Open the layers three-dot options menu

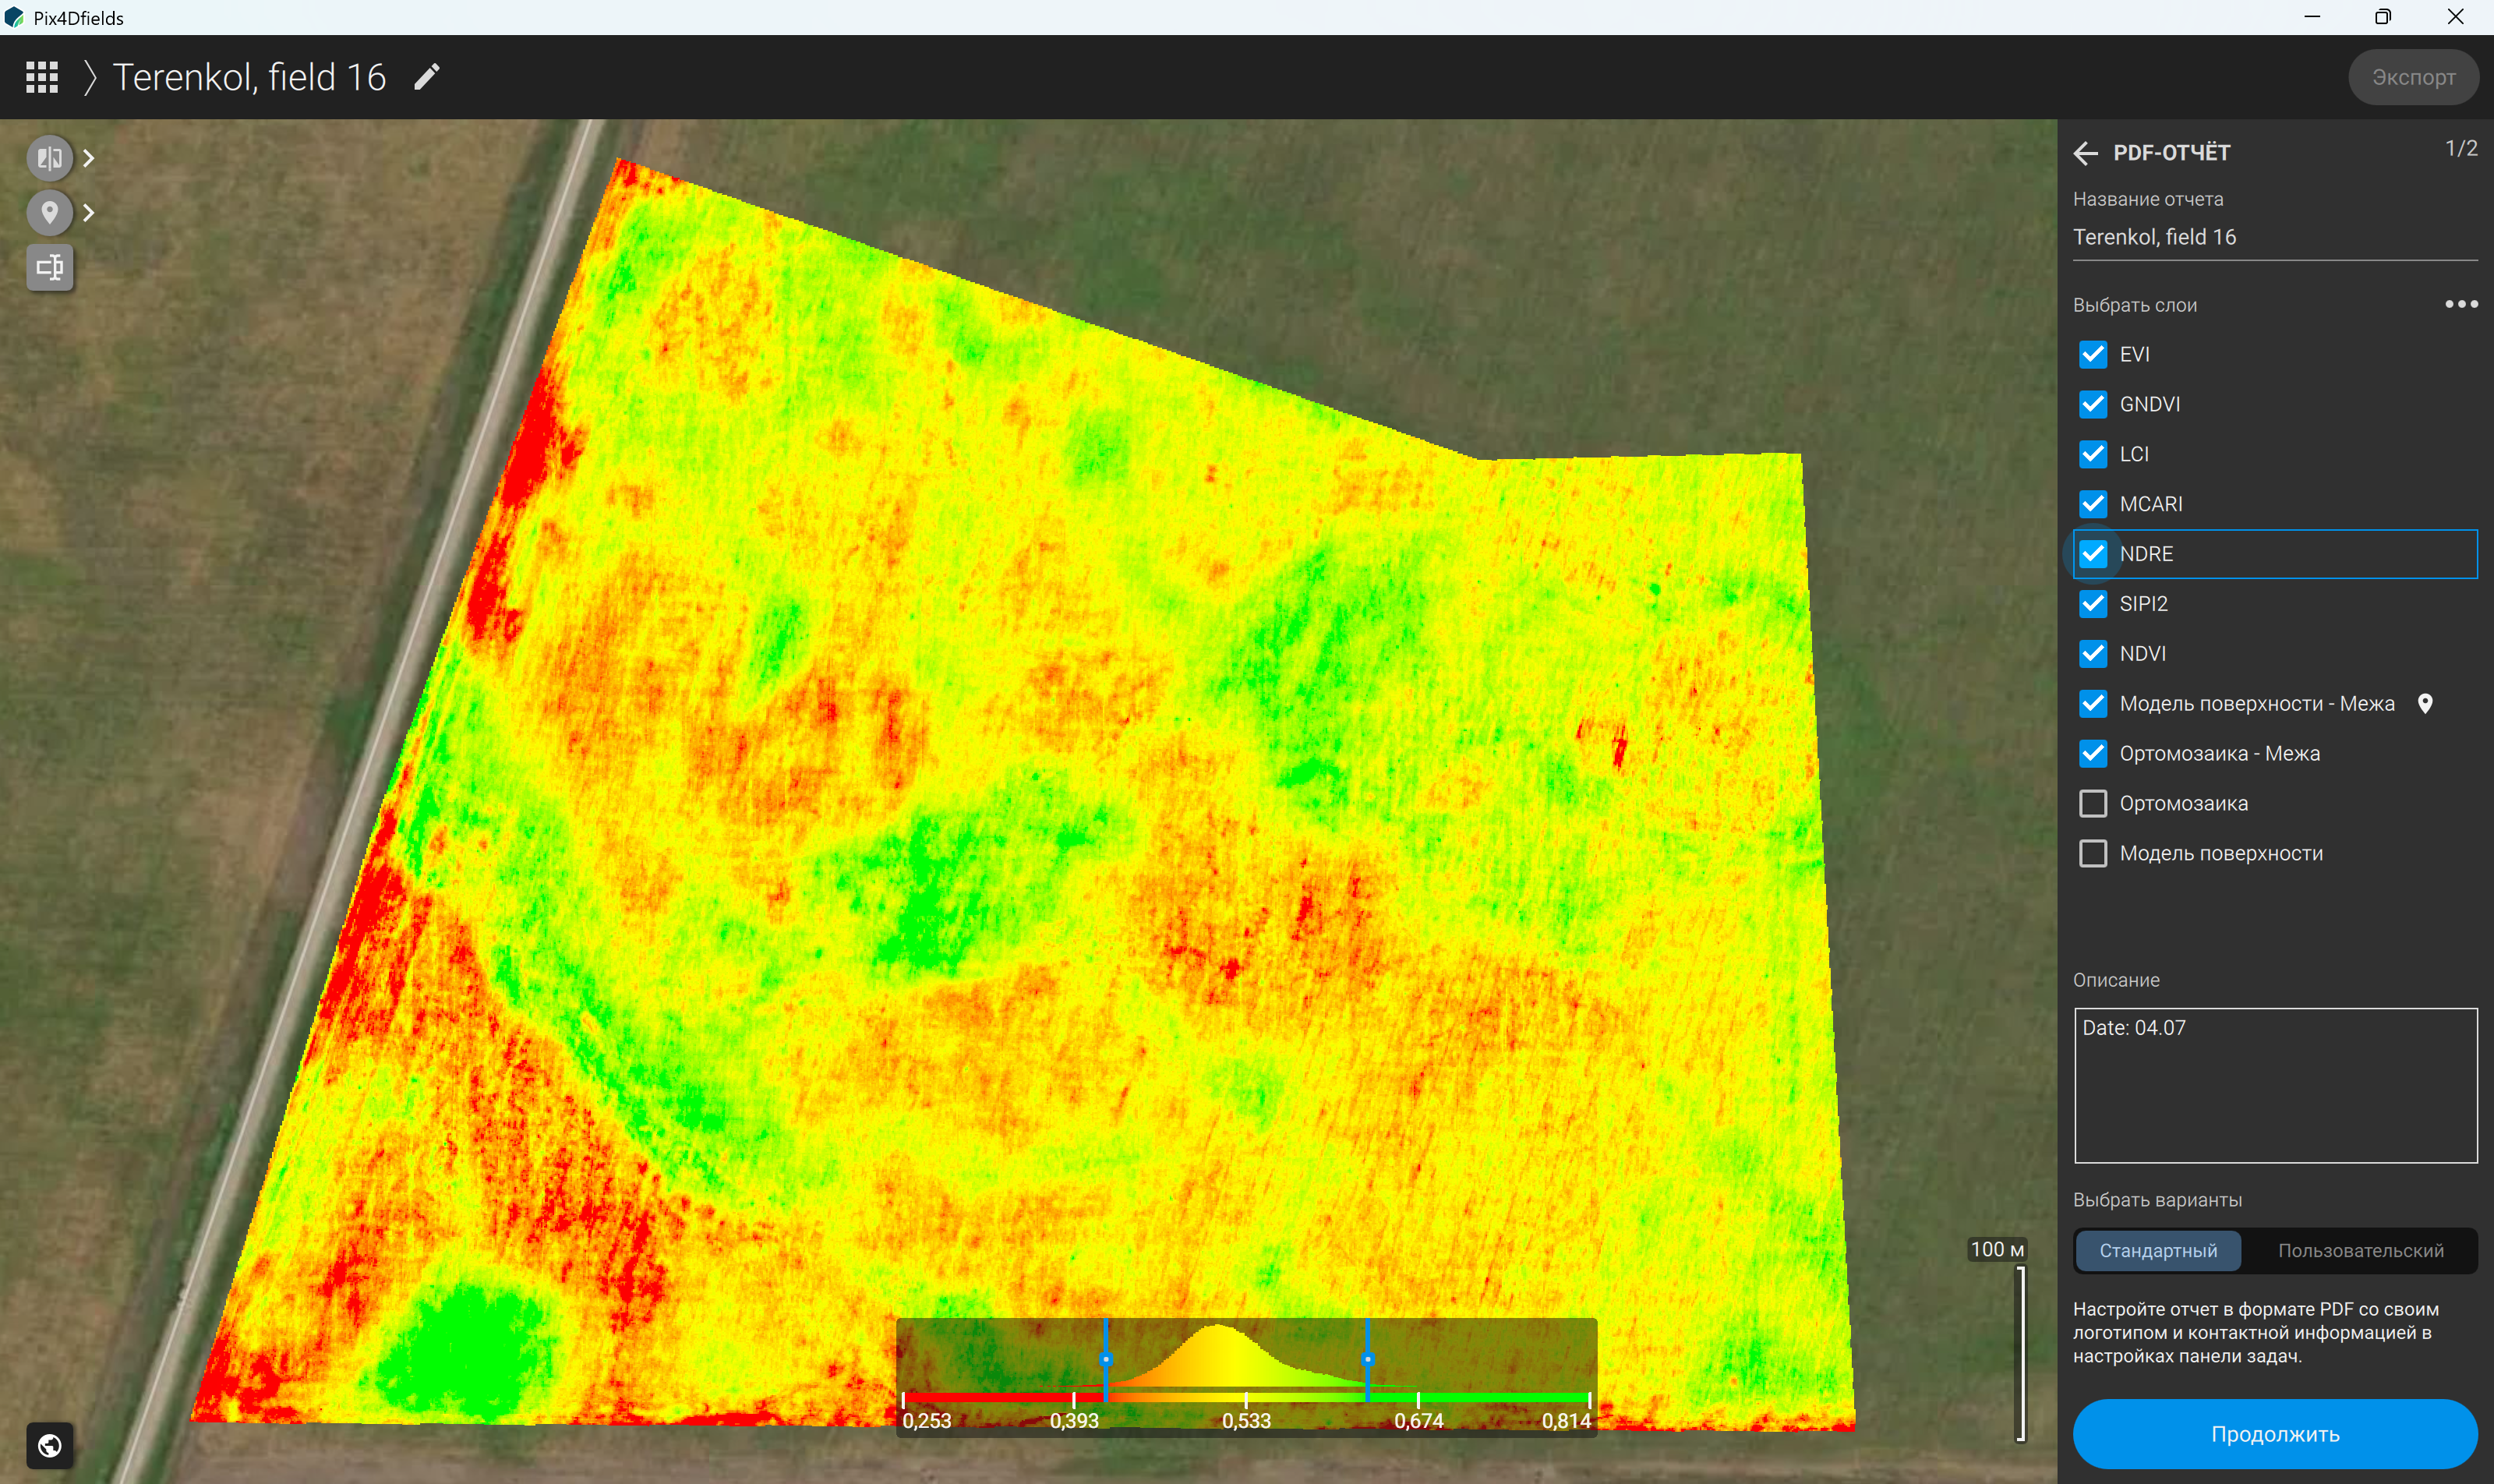pos(2461,304)
